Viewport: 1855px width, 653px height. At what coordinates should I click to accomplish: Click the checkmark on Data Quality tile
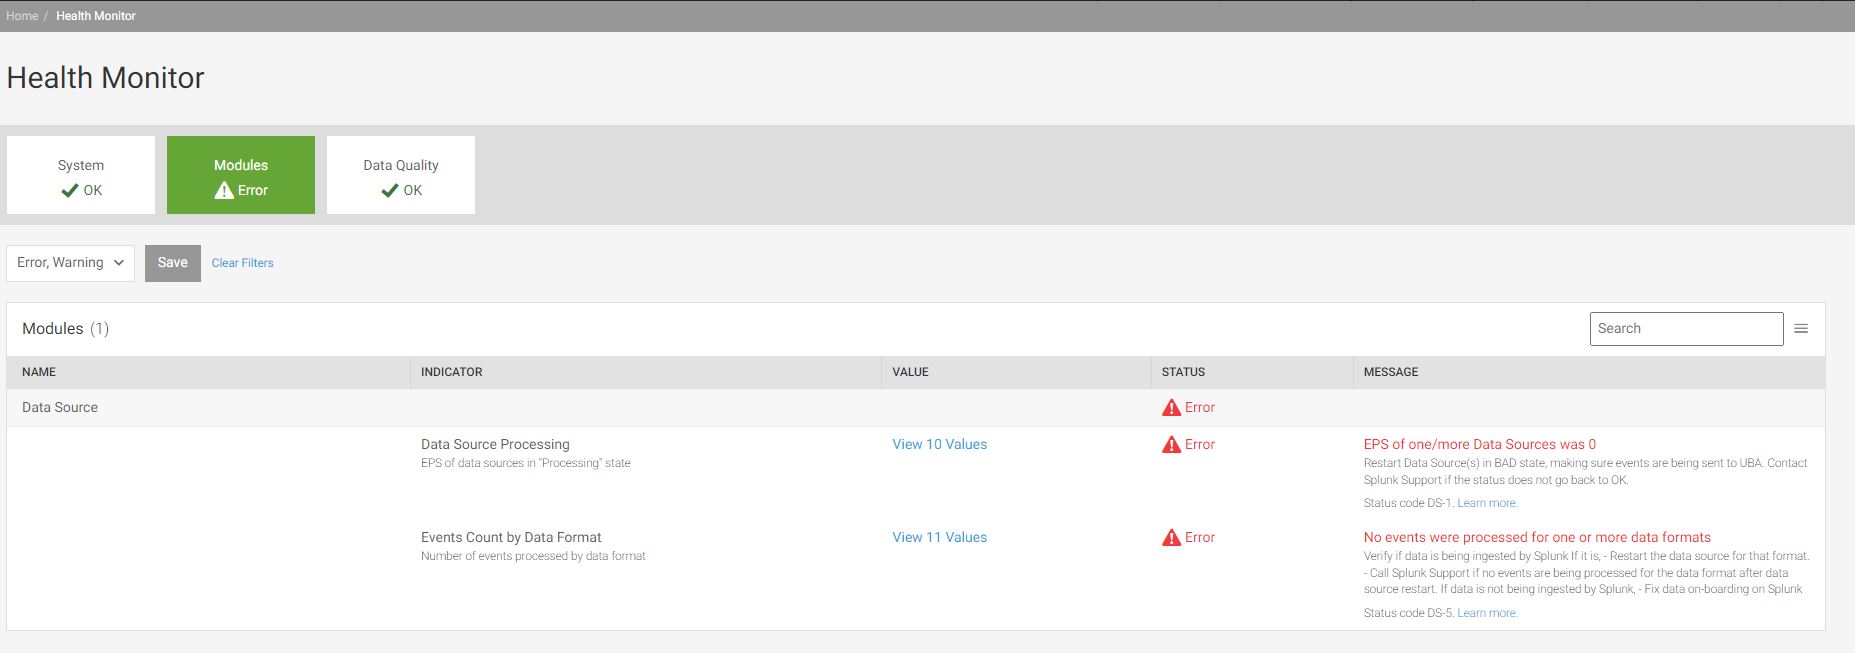(390, 190)
